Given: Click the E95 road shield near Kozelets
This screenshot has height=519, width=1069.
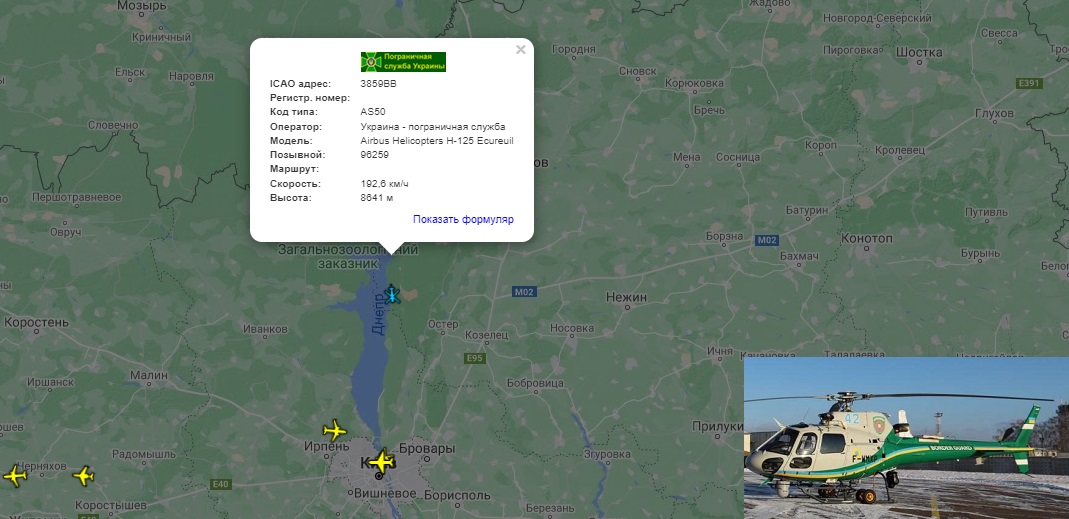Looking at the screenshot, I should [475, 358].
